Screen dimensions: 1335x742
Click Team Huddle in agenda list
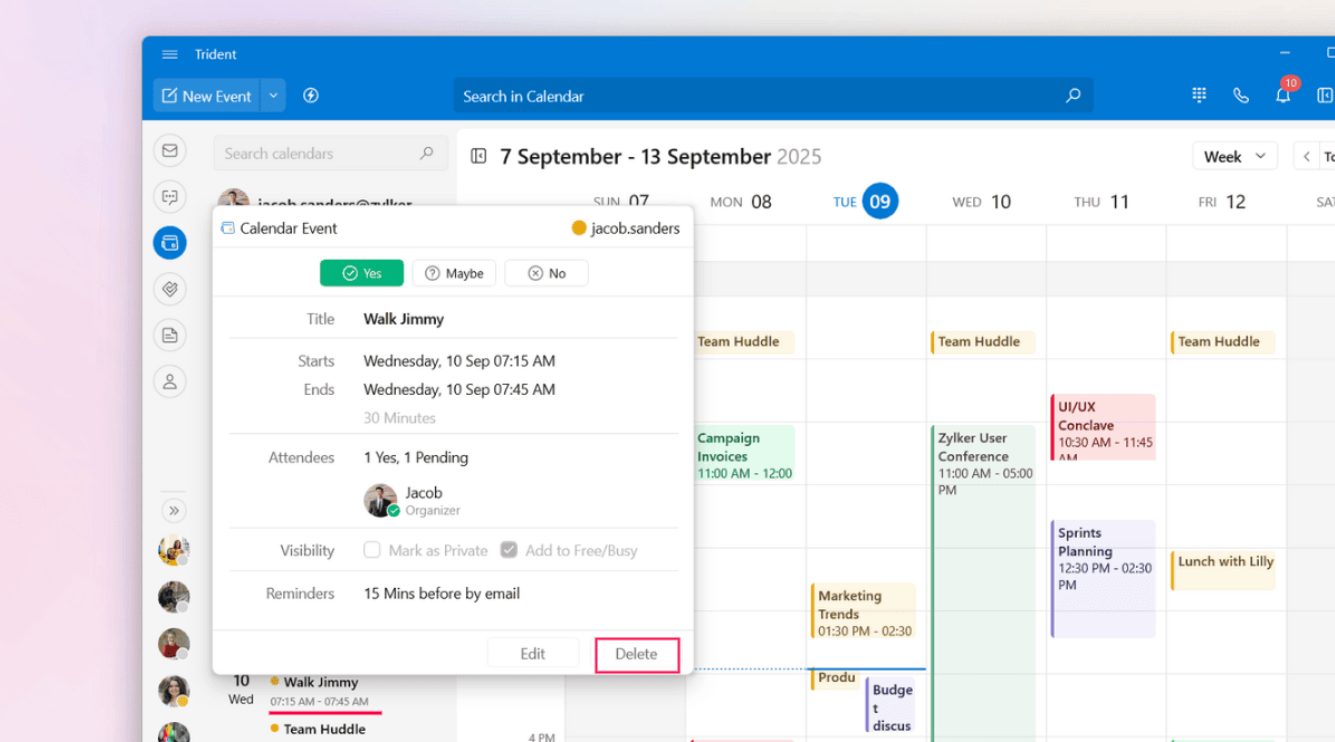(x=324, y=729)
